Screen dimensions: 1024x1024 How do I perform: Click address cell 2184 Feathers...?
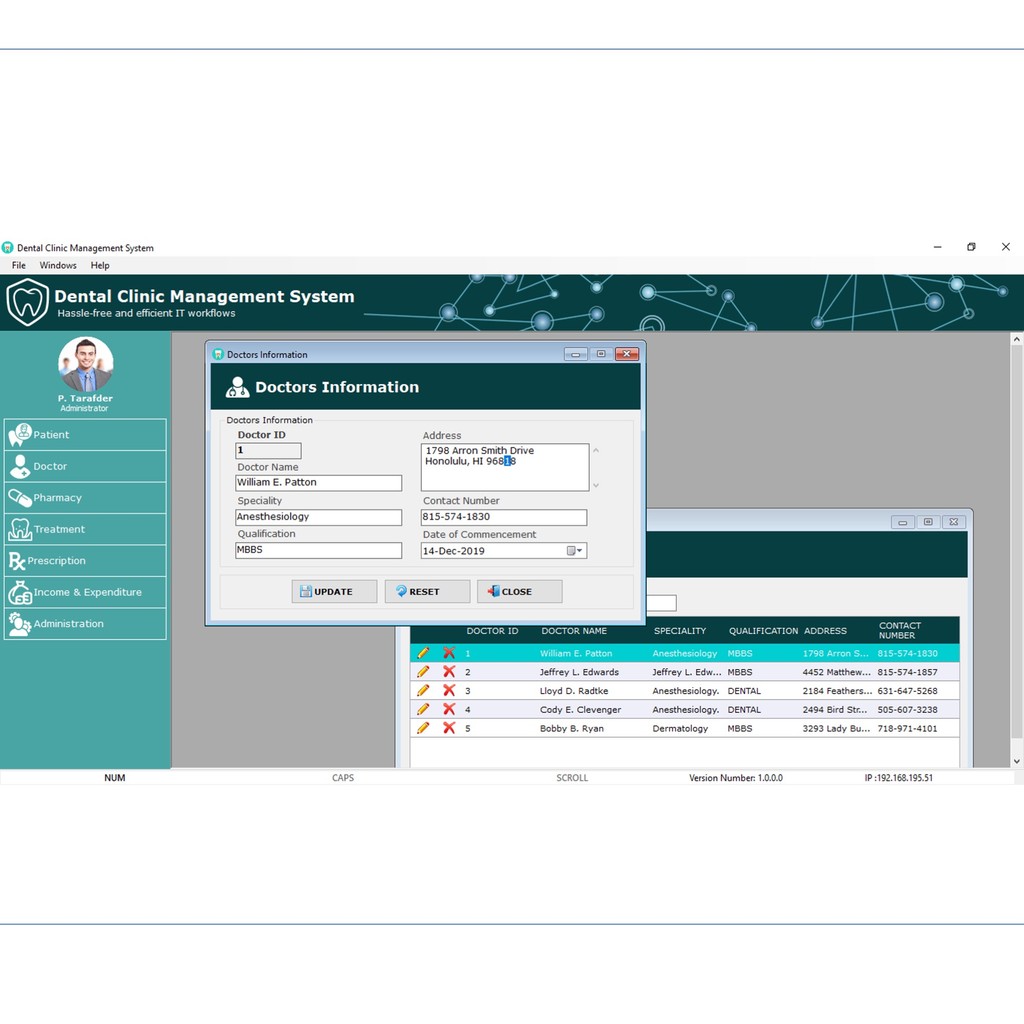pyautogui.click(x=837, y=690)
